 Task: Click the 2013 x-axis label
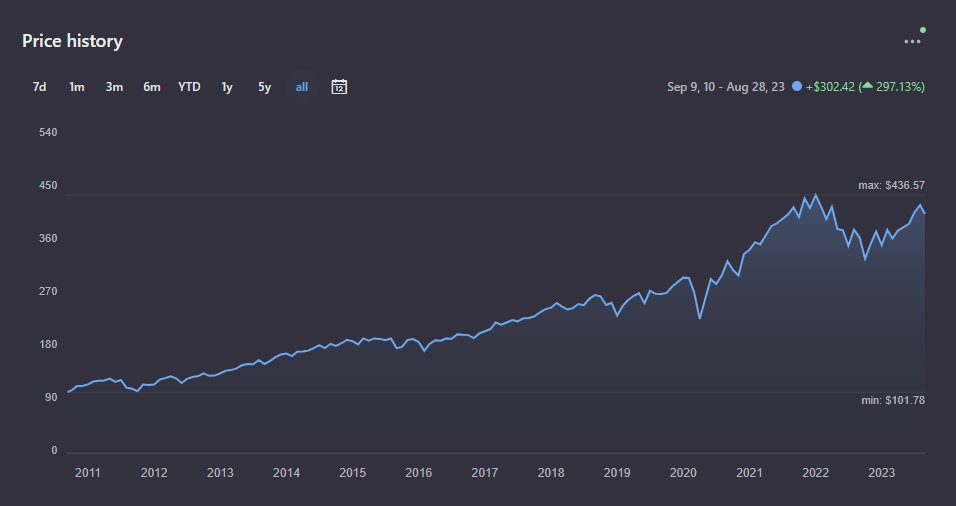click(x=220, y=473)
